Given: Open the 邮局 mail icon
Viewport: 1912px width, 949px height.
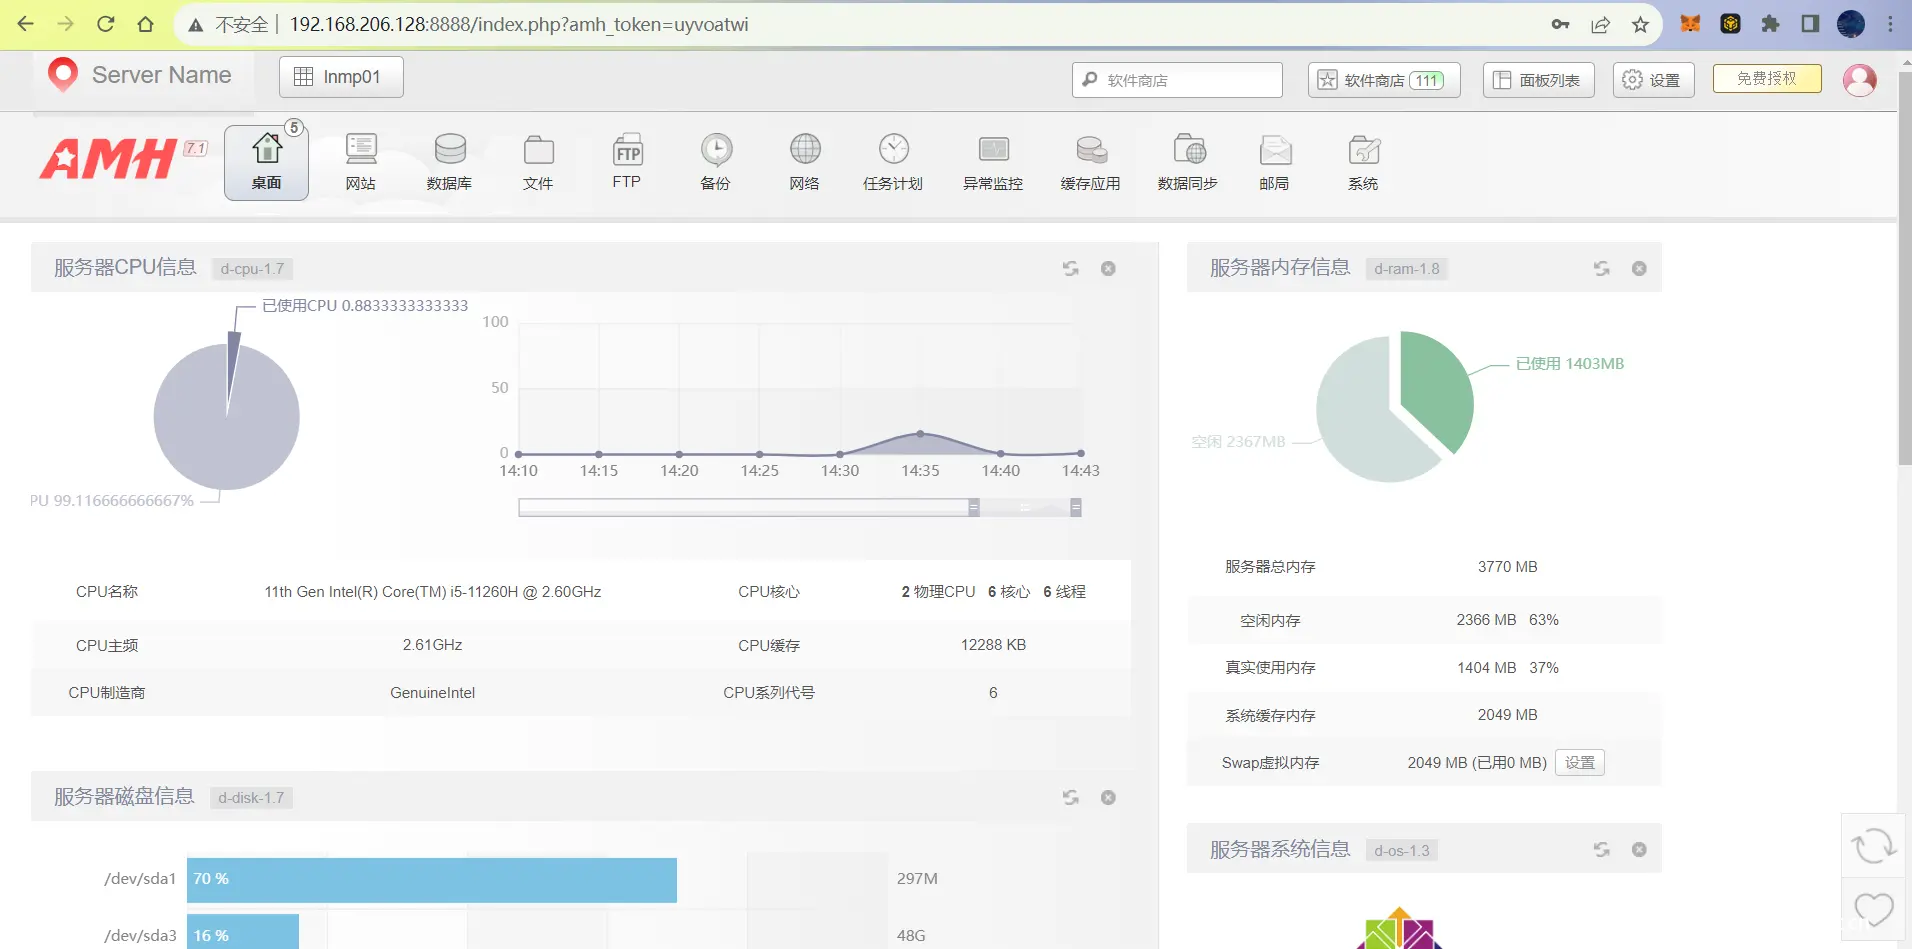Looking at the screenshot, I should click(x=1275, y=162).
